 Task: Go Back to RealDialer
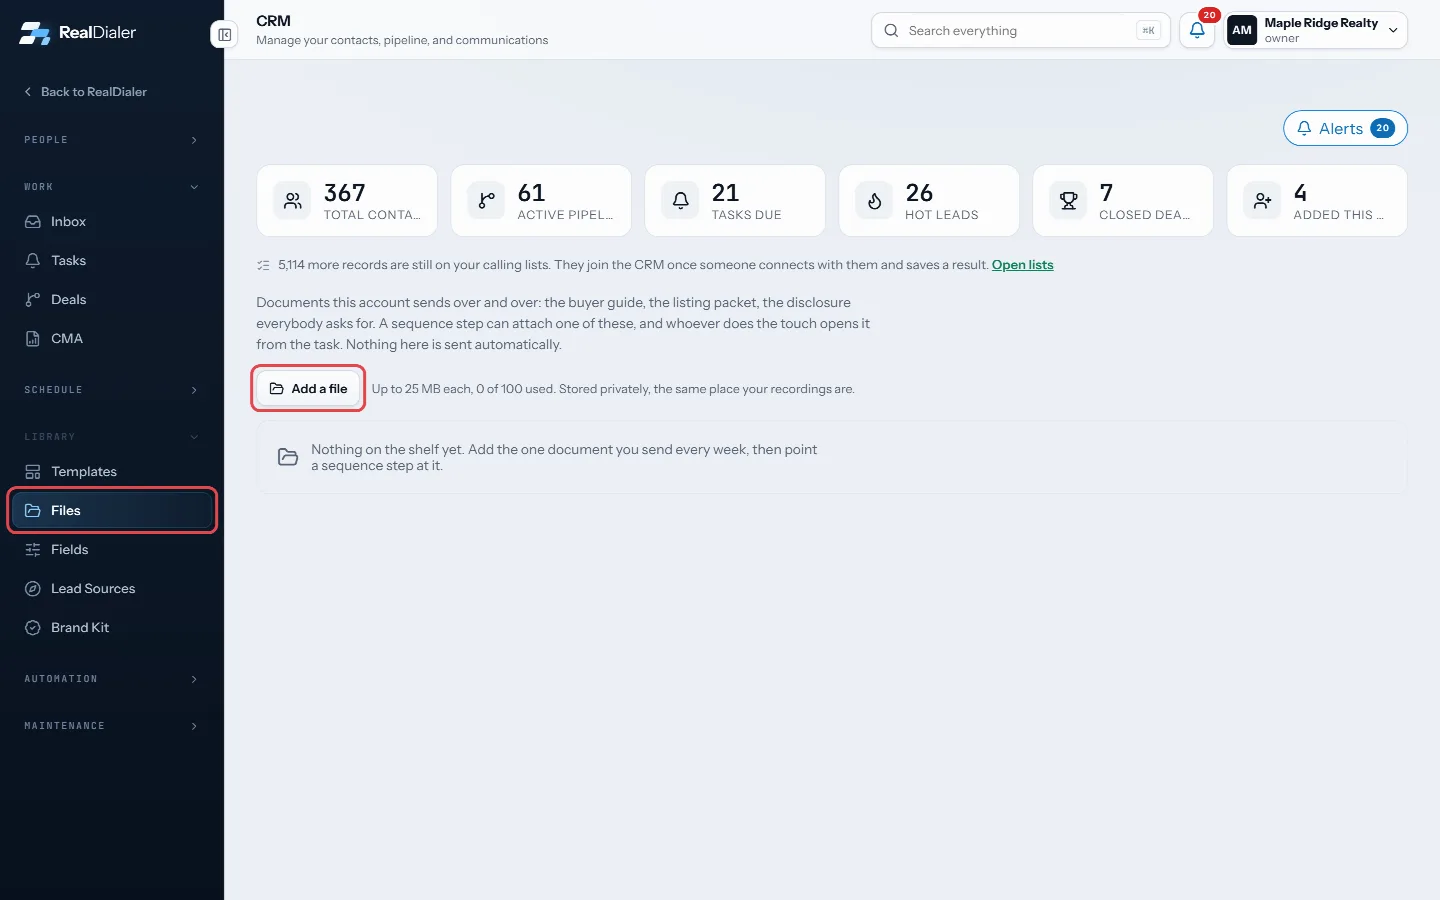tap(85, 92)
